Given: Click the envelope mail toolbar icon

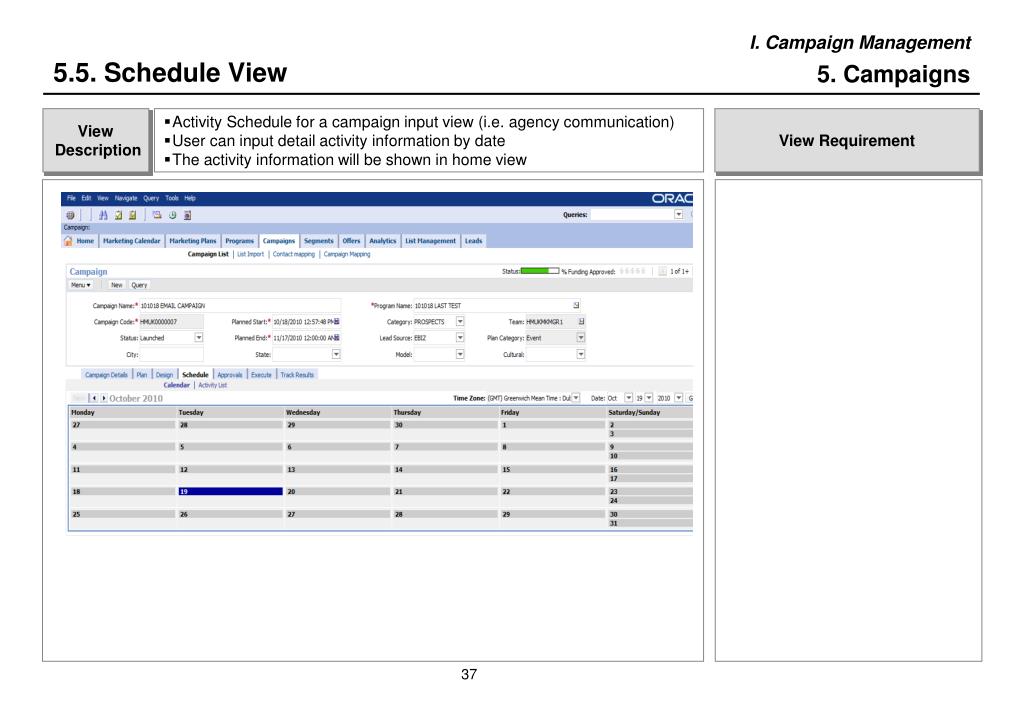Looking at the screenshot, I should 157,215.
